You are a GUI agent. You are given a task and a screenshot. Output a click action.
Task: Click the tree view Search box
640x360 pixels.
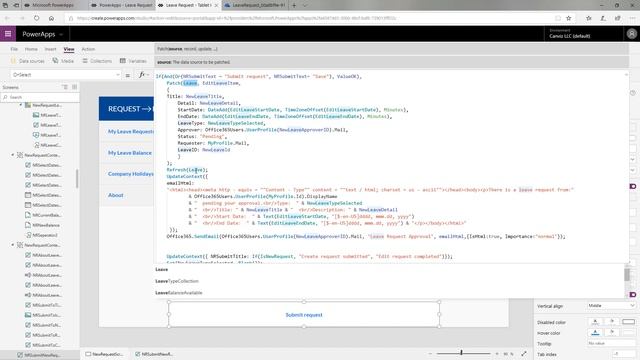[40, 97]
